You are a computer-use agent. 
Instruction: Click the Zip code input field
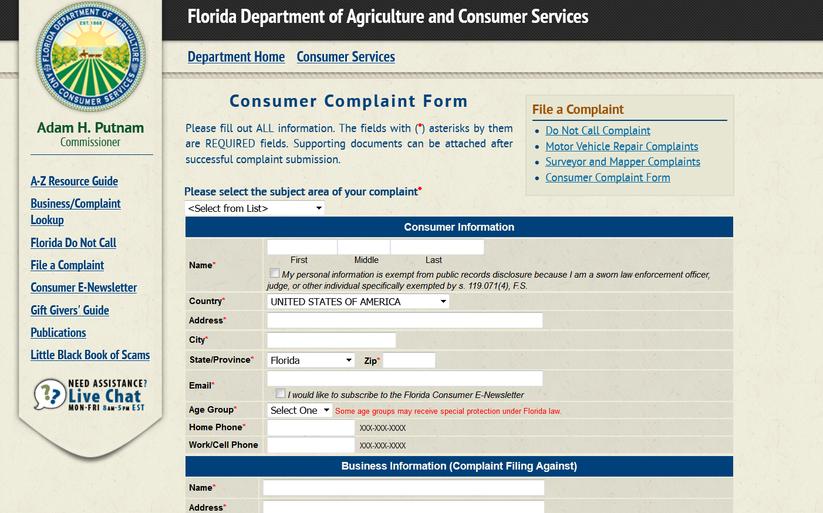[409, 360]
